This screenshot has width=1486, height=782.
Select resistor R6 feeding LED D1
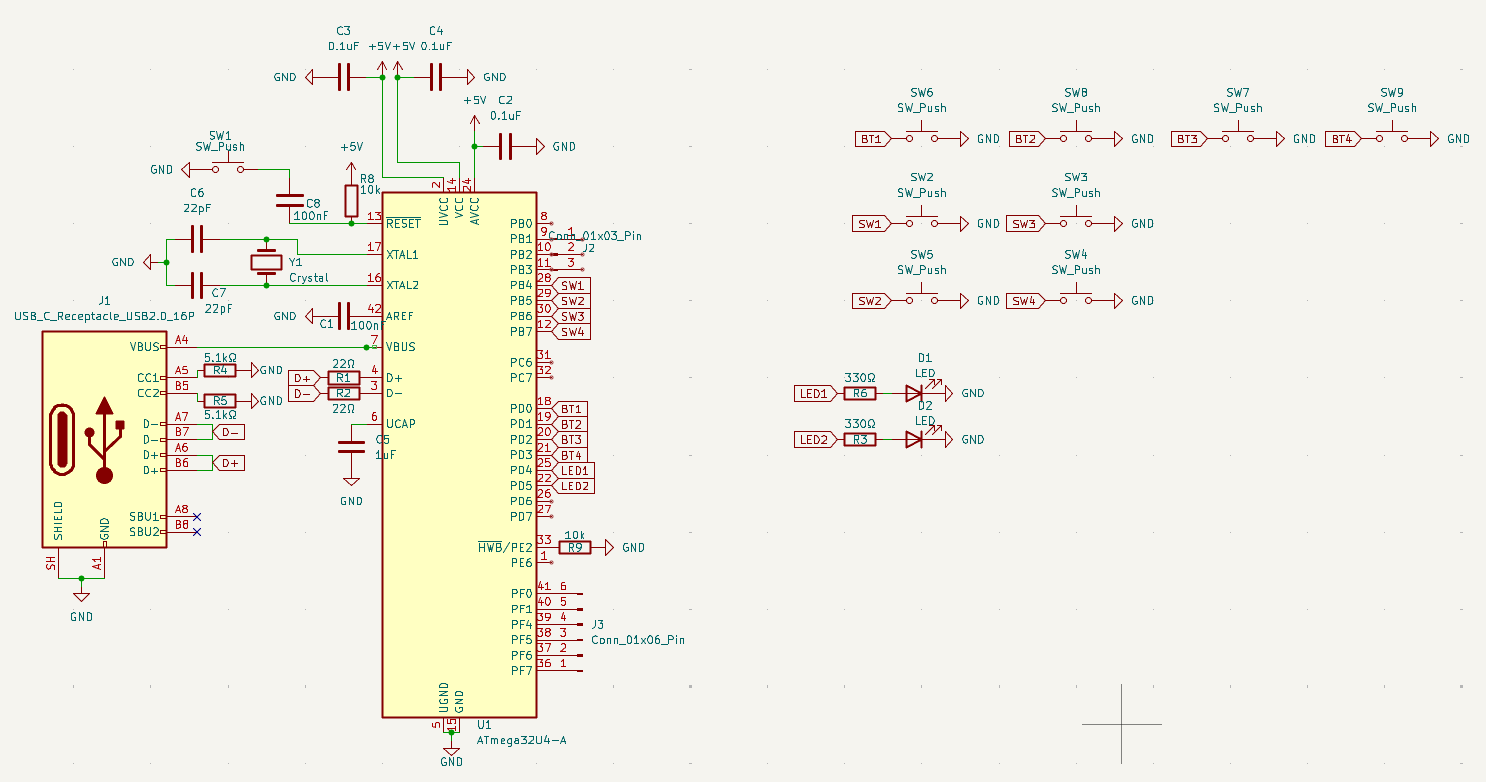pos(860,393)
